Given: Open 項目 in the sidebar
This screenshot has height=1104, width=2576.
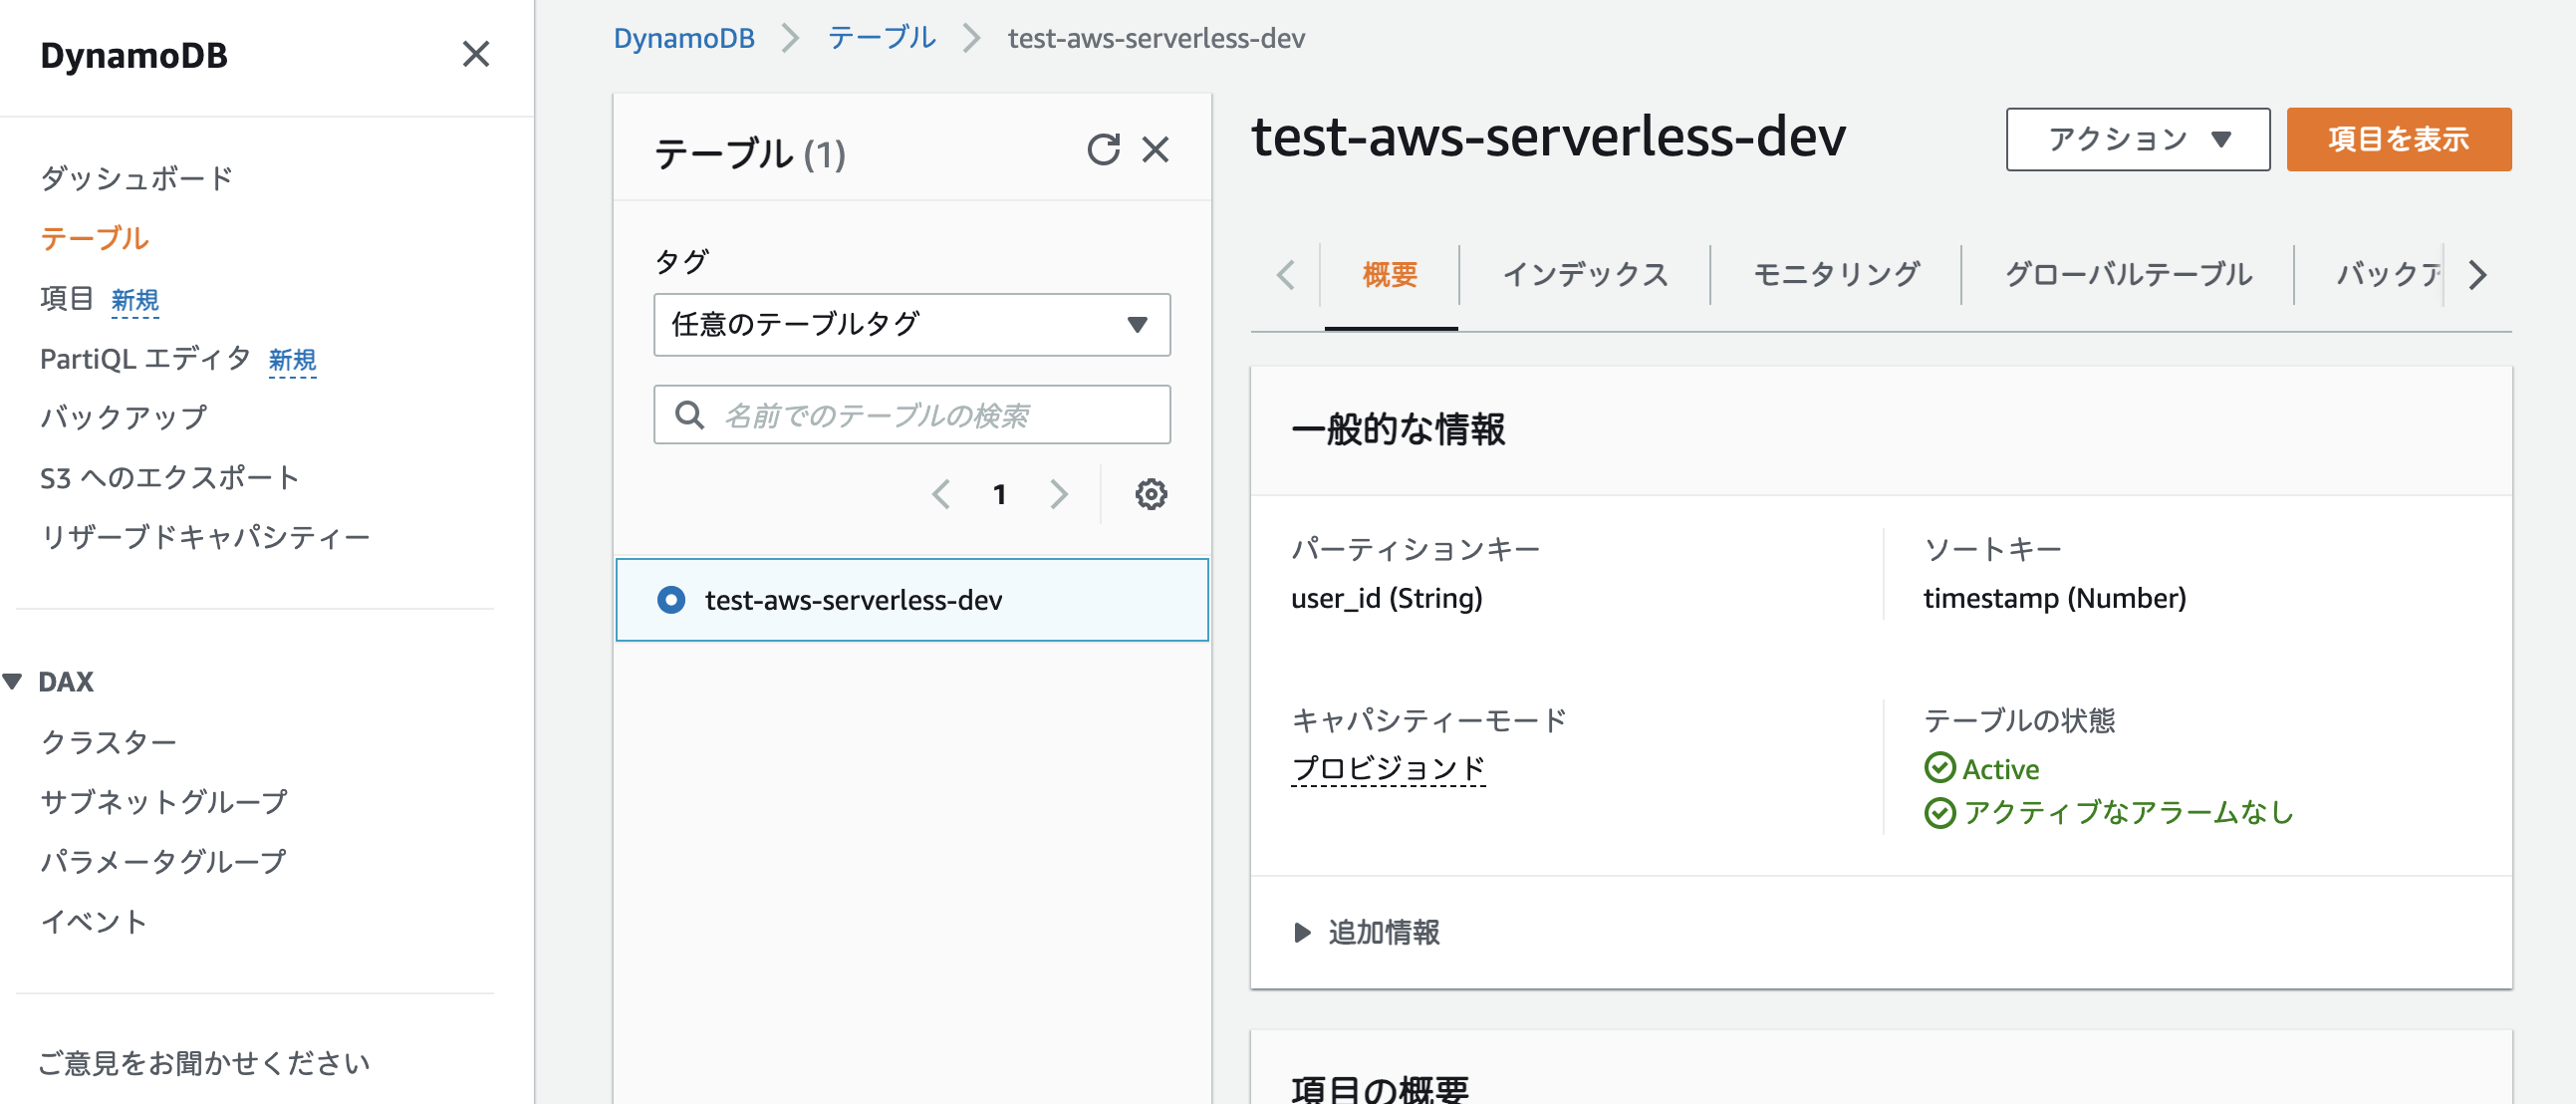Looking at the screenshot, I should point(67,298).
